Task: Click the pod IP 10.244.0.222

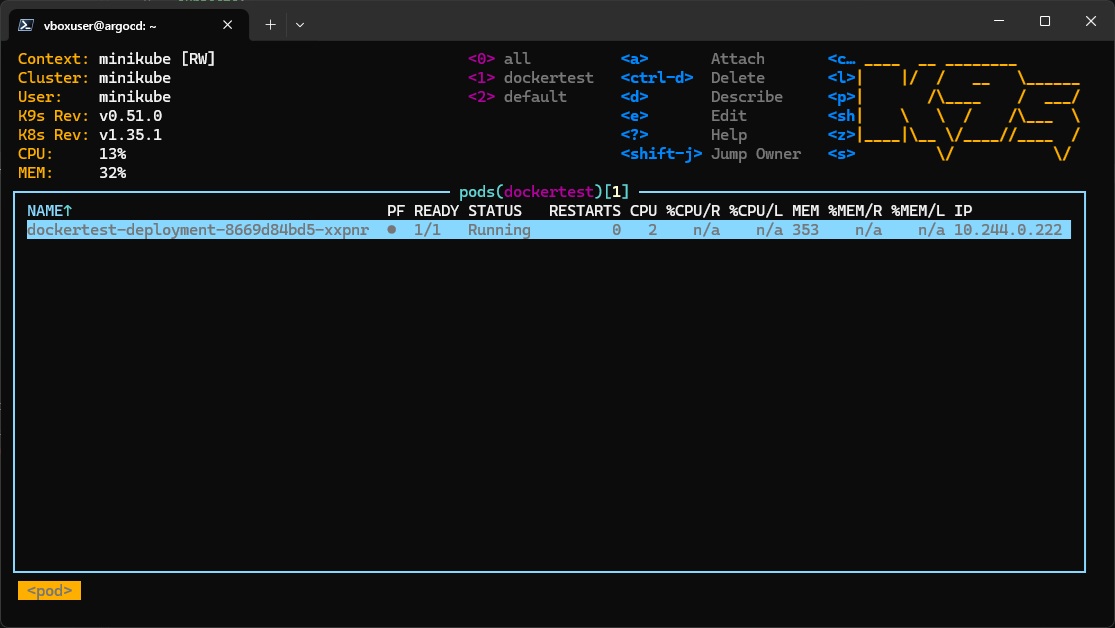Action: [1008, 230]
